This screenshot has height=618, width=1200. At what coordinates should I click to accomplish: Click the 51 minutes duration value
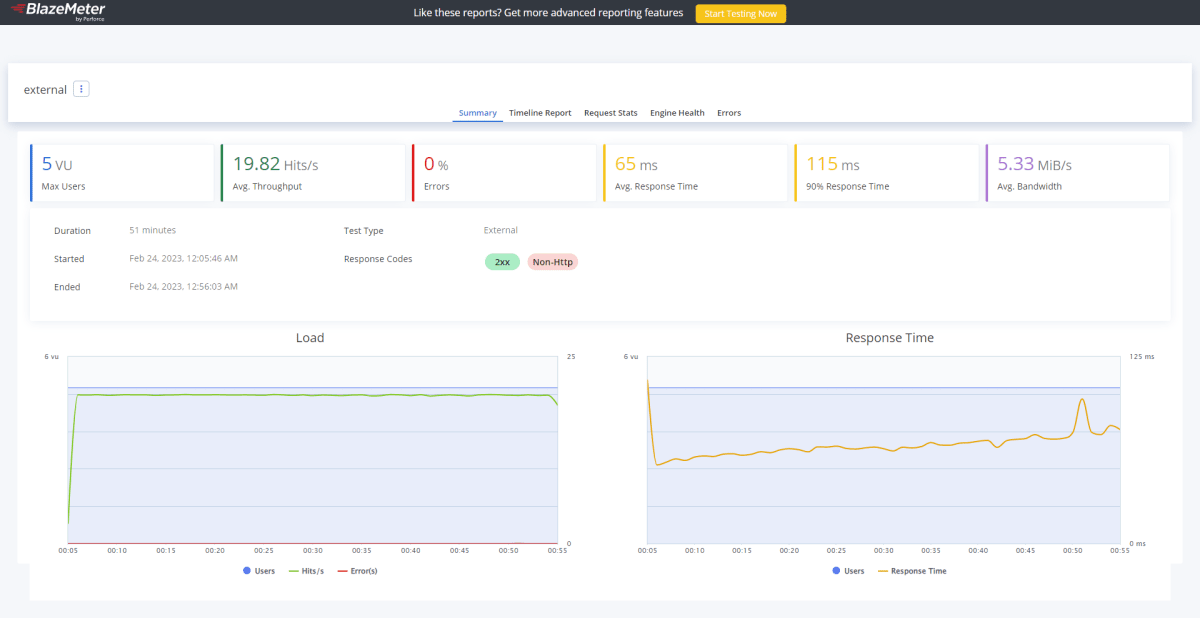tap(152, 230)
